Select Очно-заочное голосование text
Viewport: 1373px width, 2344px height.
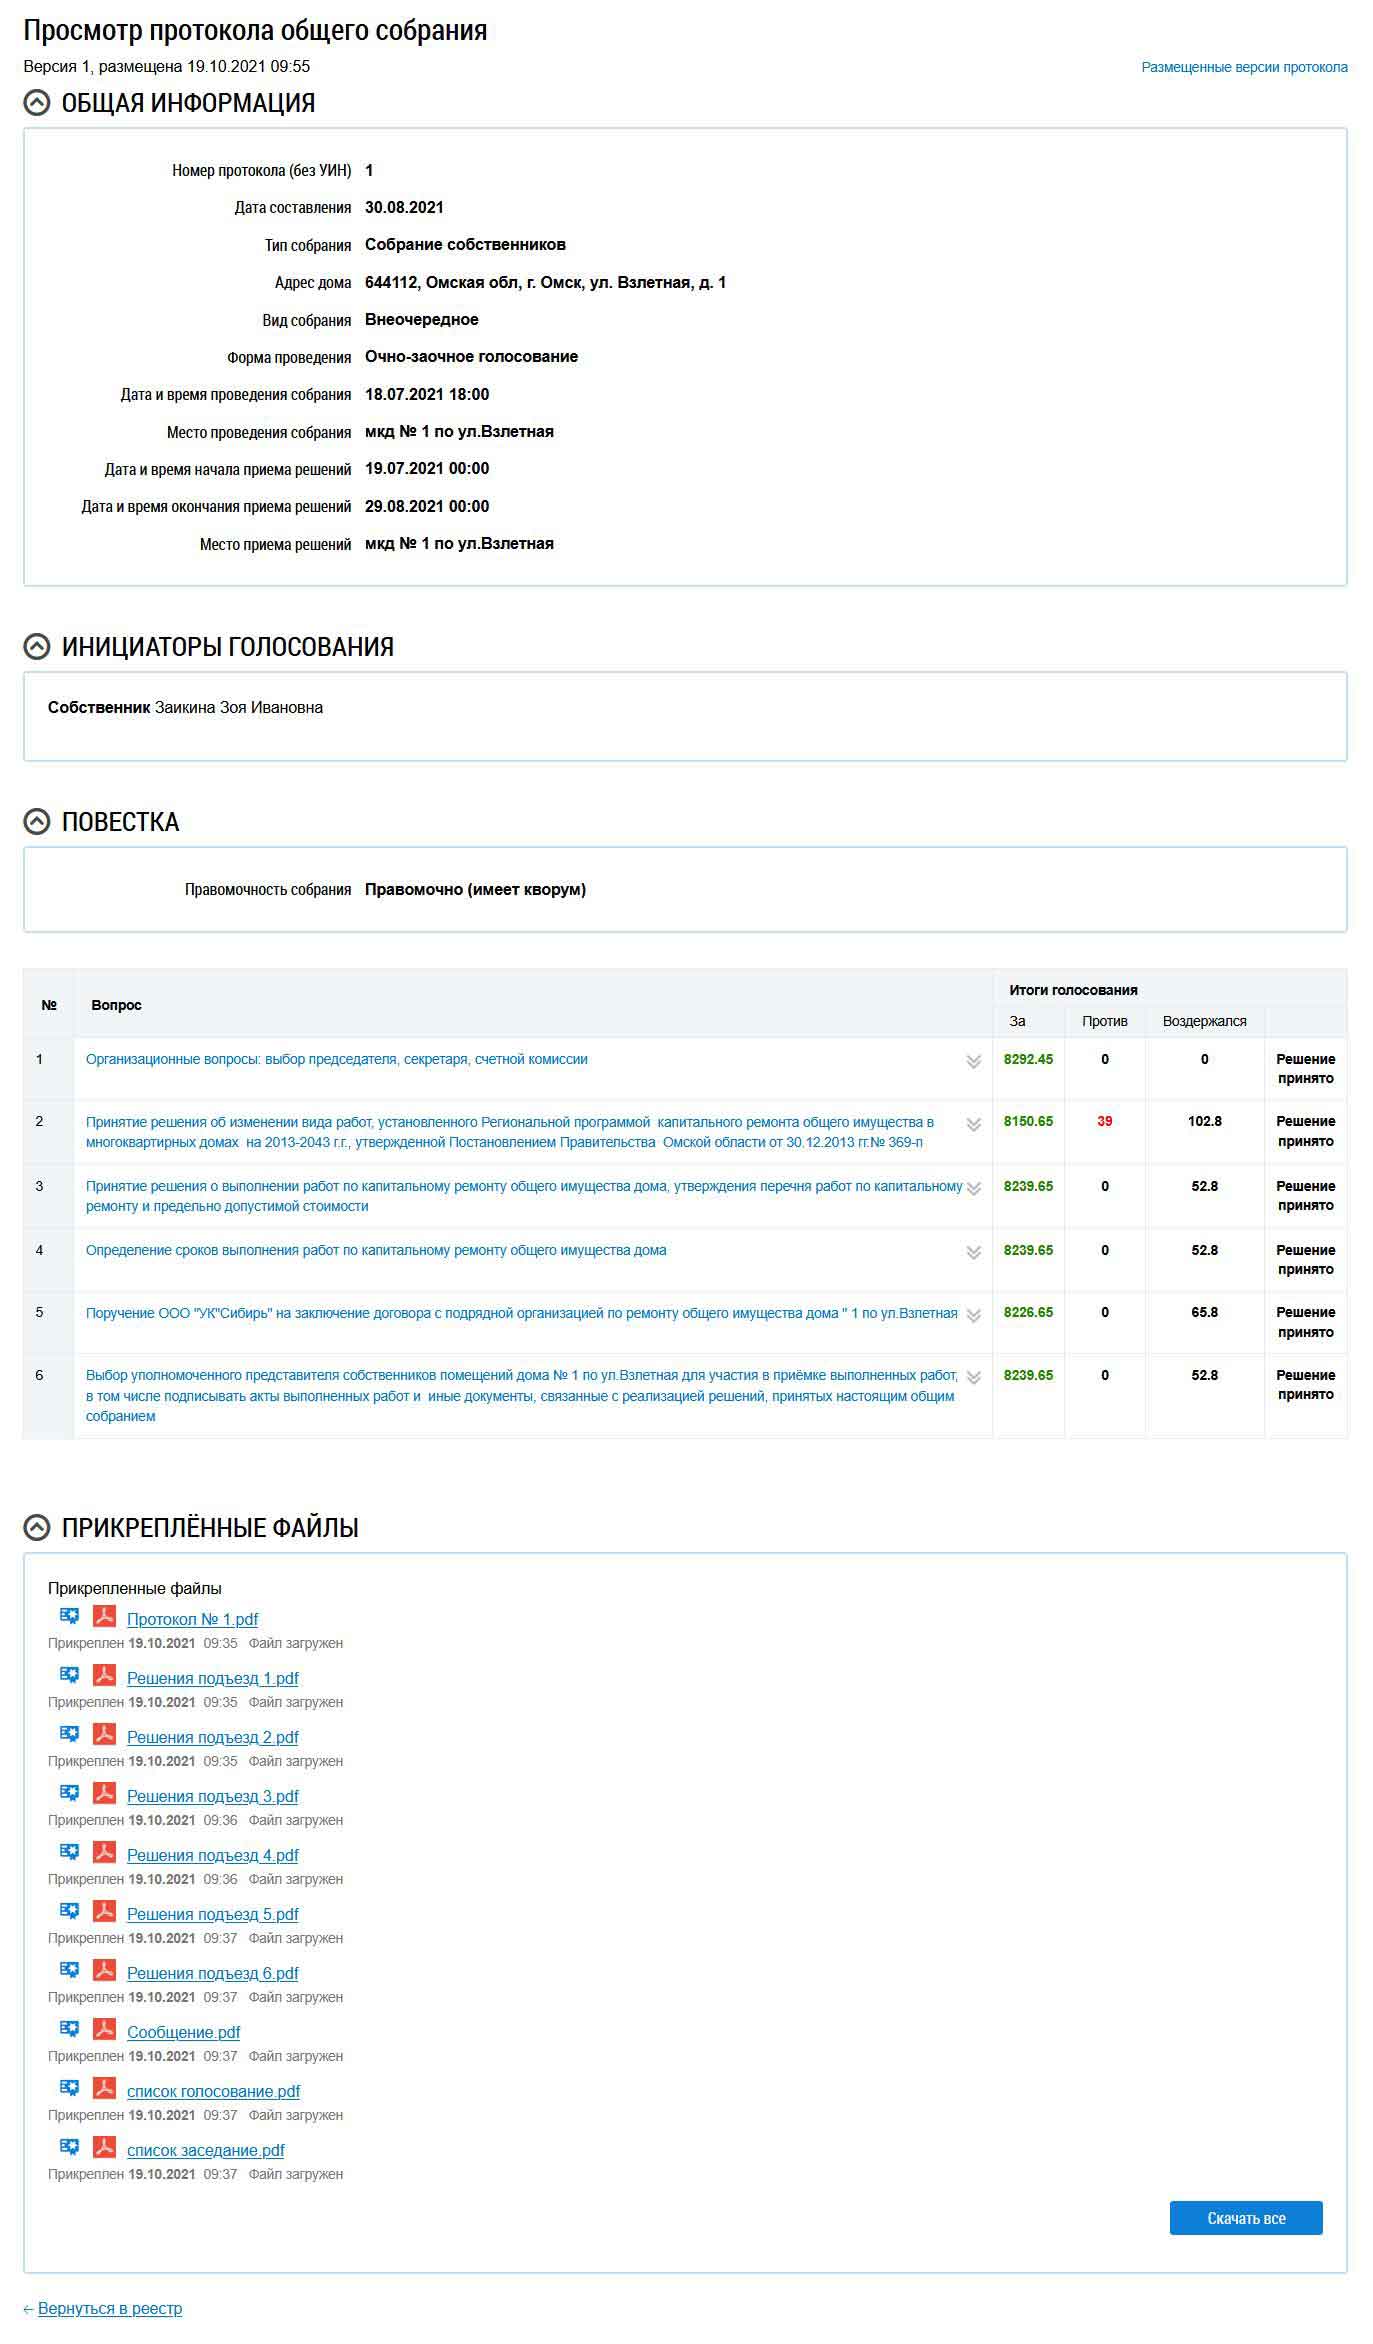point(471,357)
